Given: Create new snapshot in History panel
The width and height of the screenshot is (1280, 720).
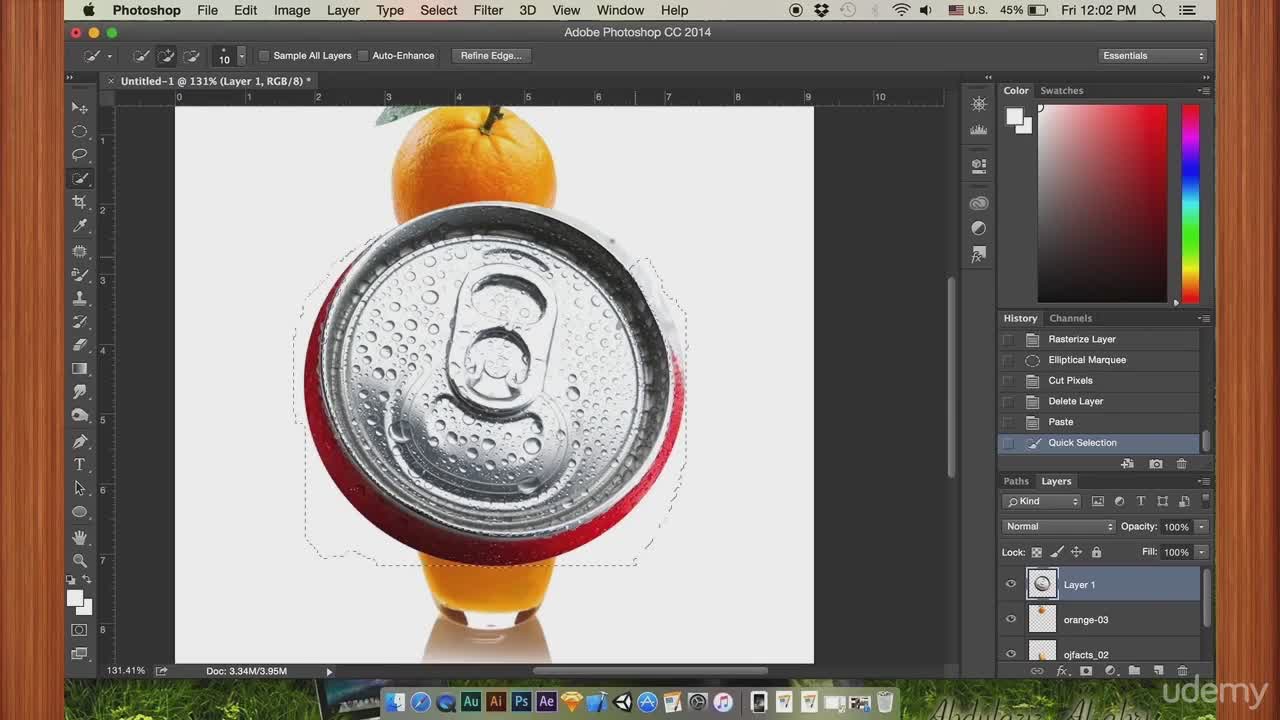Looking at the screenshot, I should (1156, 464).
